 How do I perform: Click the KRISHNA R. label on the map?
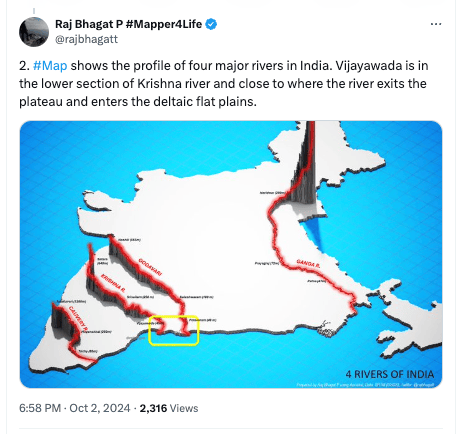[113, 284]
